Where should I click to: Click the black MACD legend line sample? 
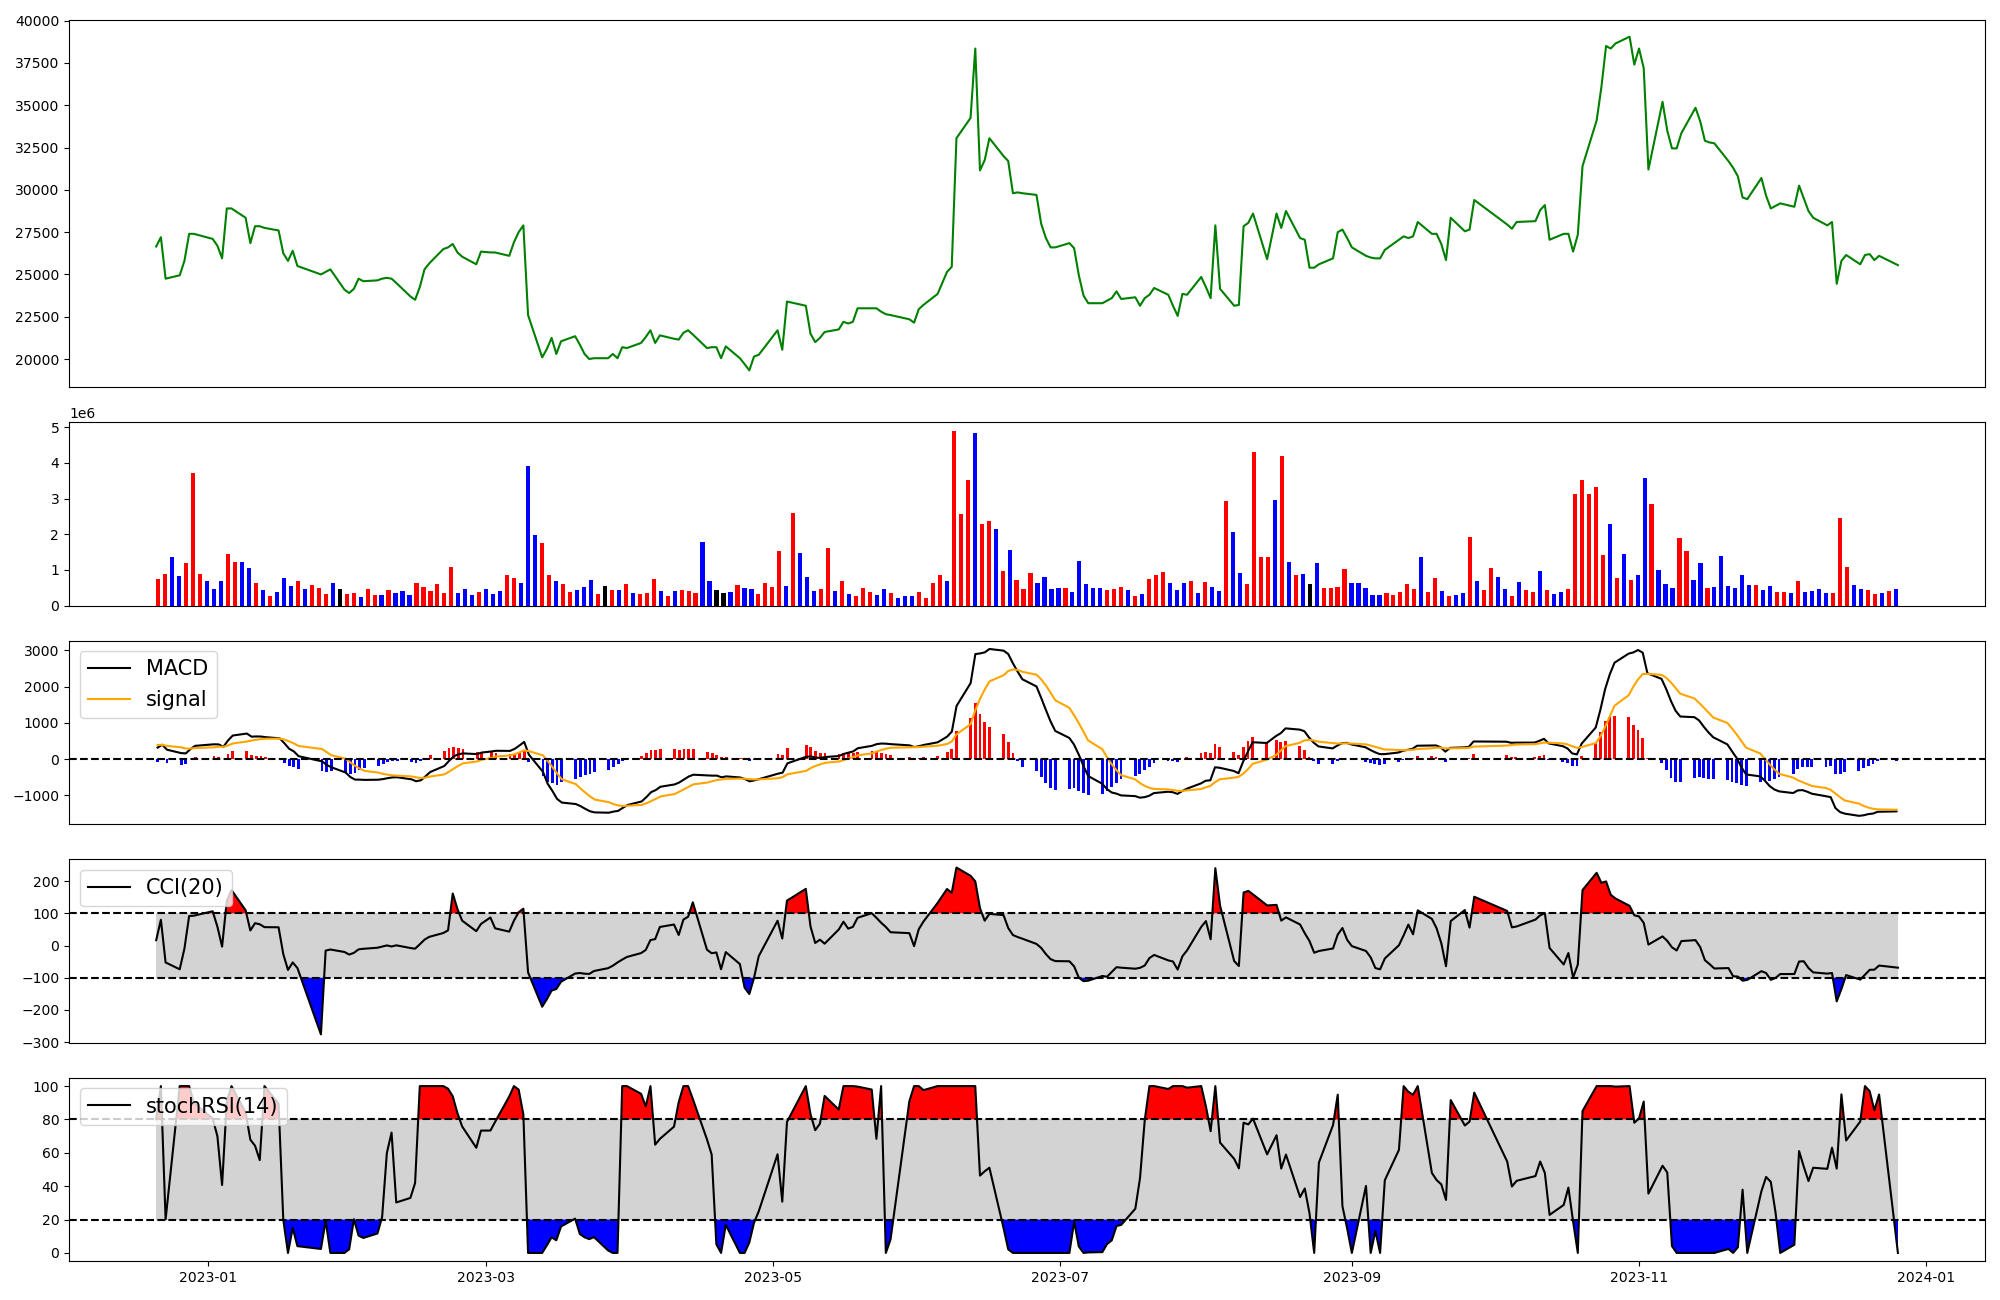pyautogui.click(x=108, y=668)
